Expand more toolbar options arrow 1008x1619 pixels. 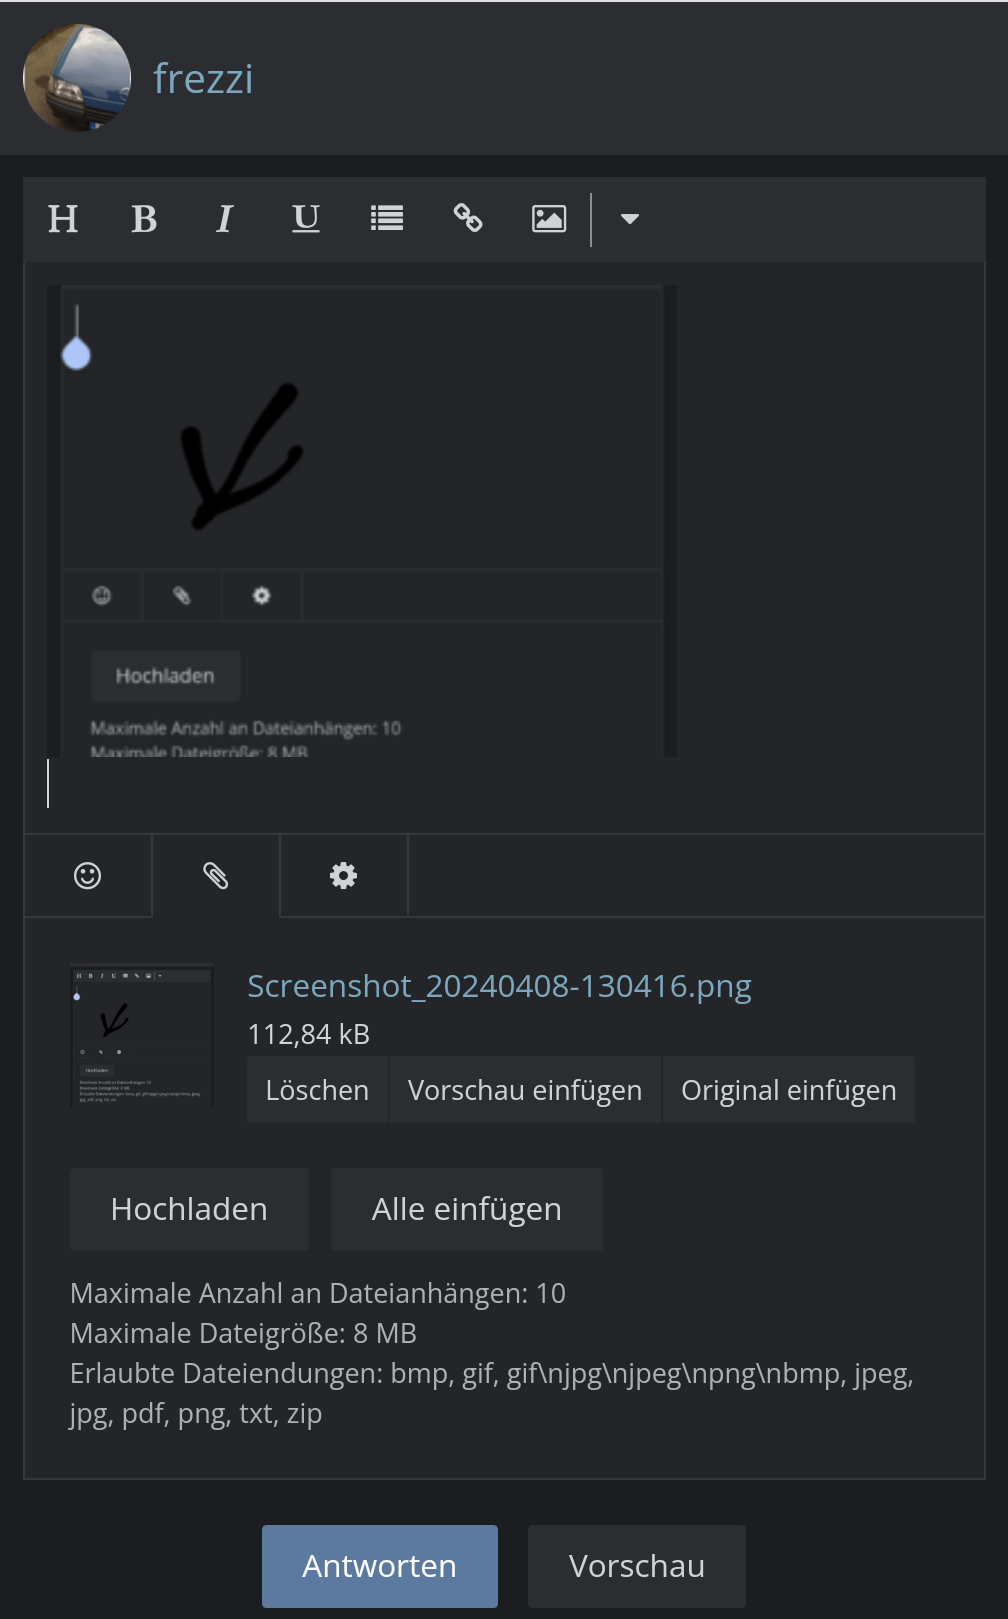629,219
